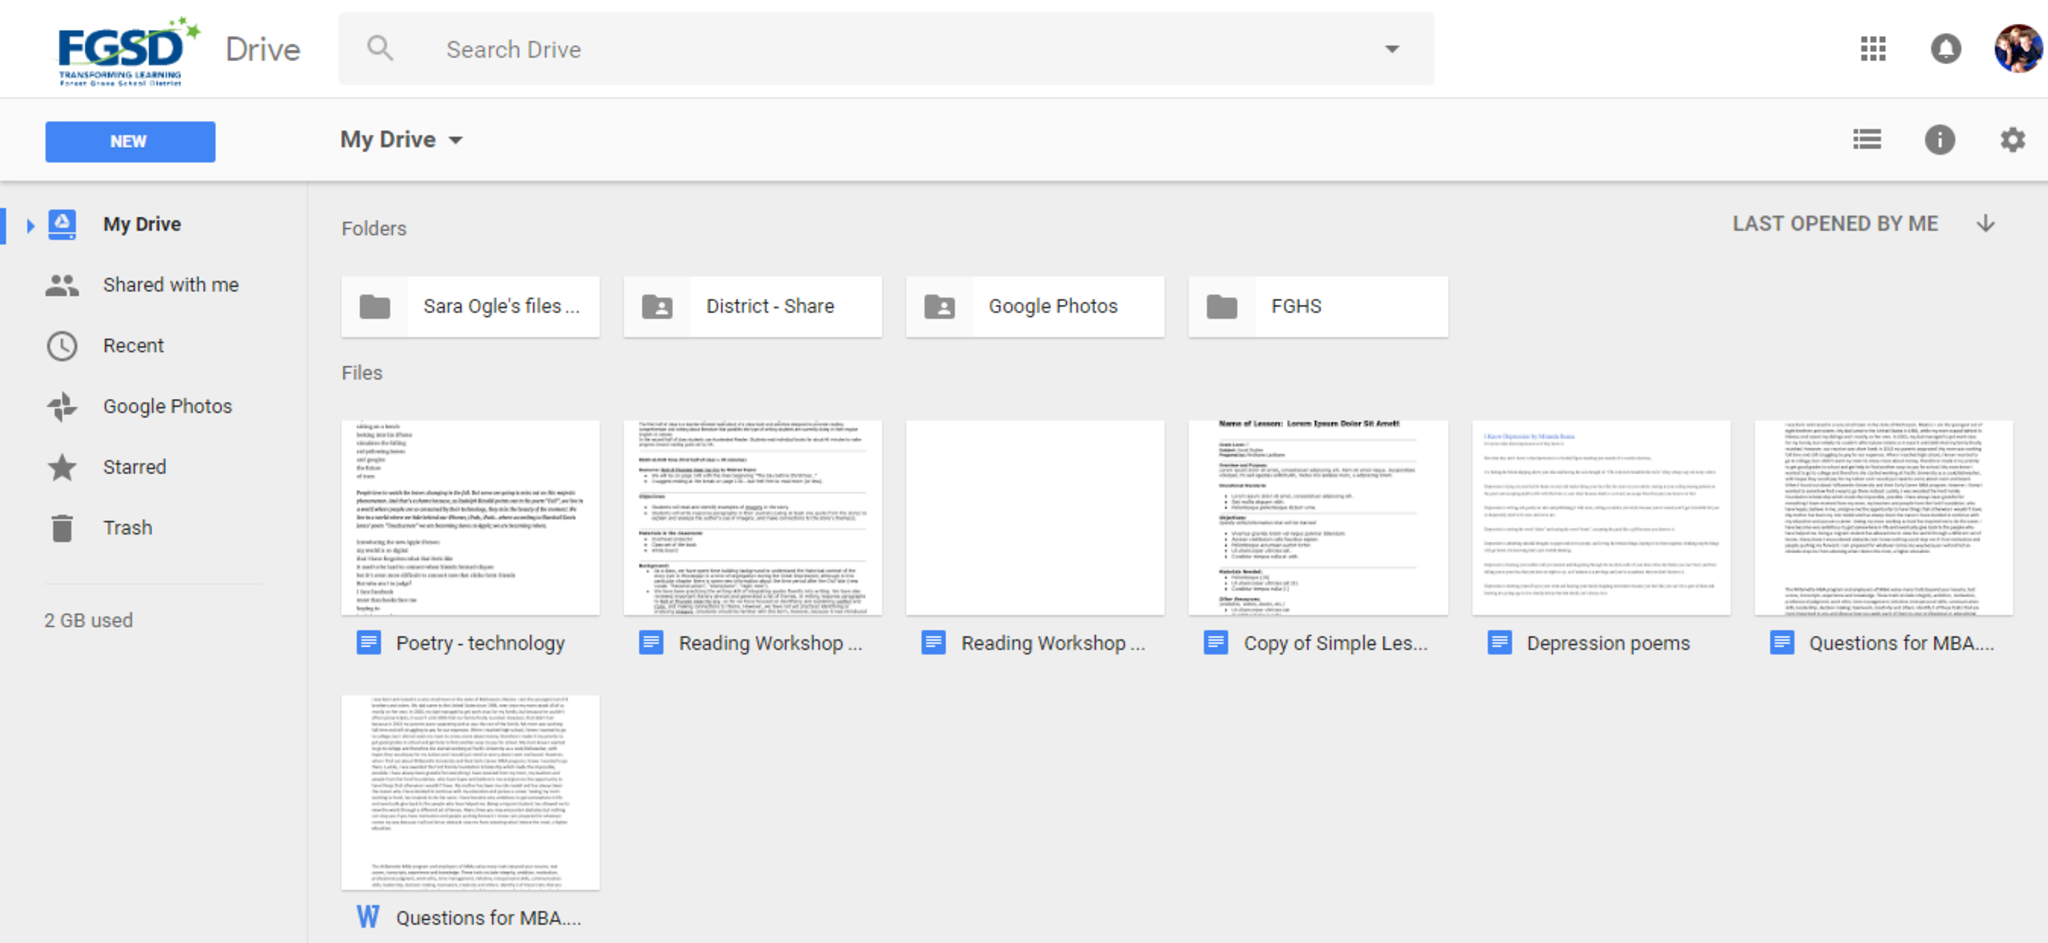Open the Recent section
Viewport: 2048px width, 943px height.
coord(133,346)
